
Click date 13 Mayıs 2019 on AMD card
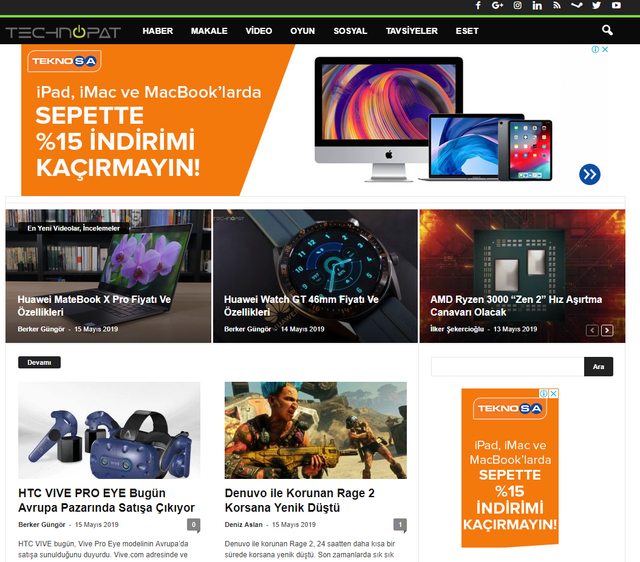tap(515, 329)
